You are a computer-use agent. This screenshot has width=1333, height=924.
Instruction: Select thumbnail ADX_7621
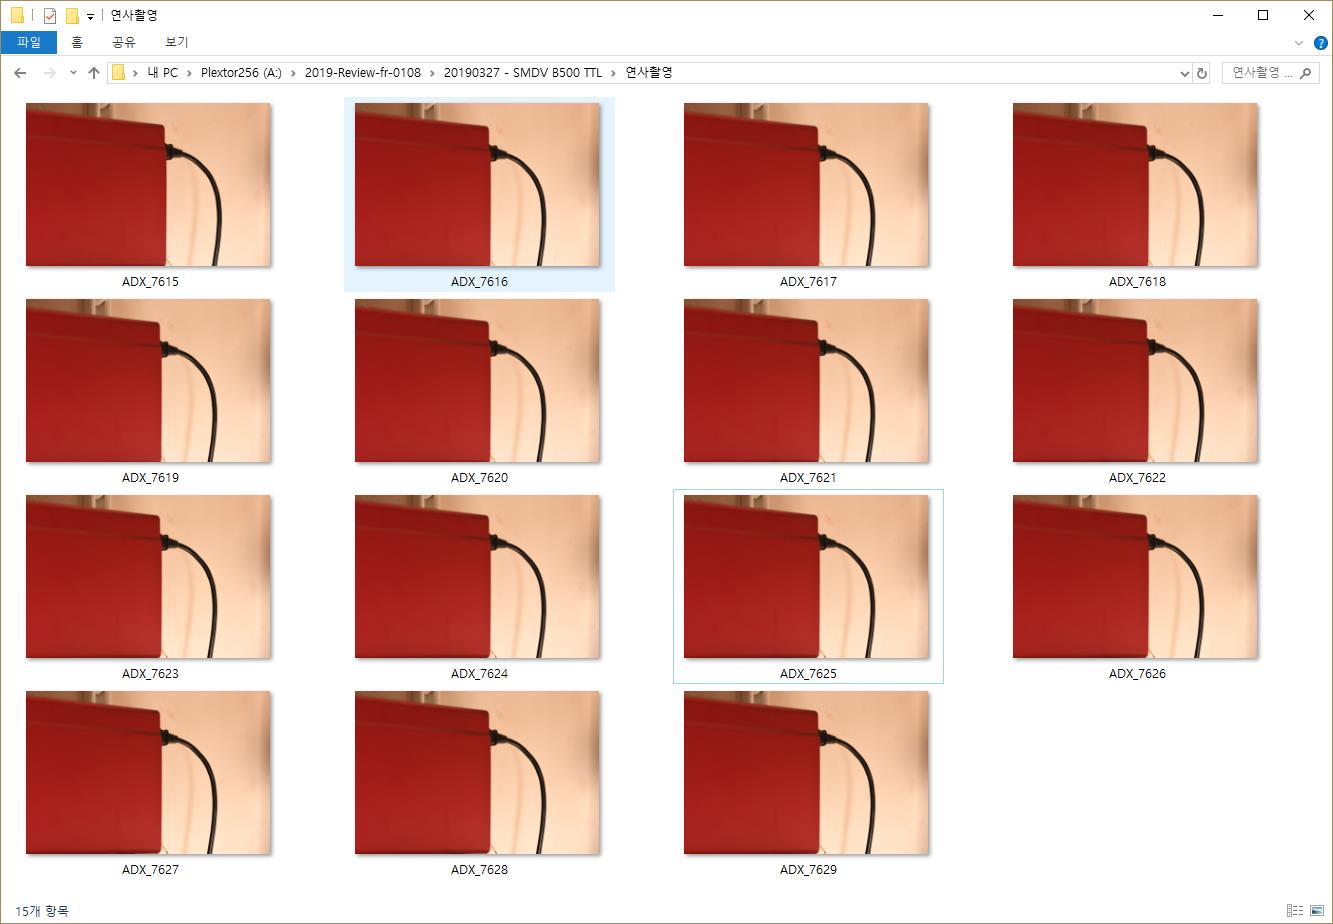(x=806, y=381)
